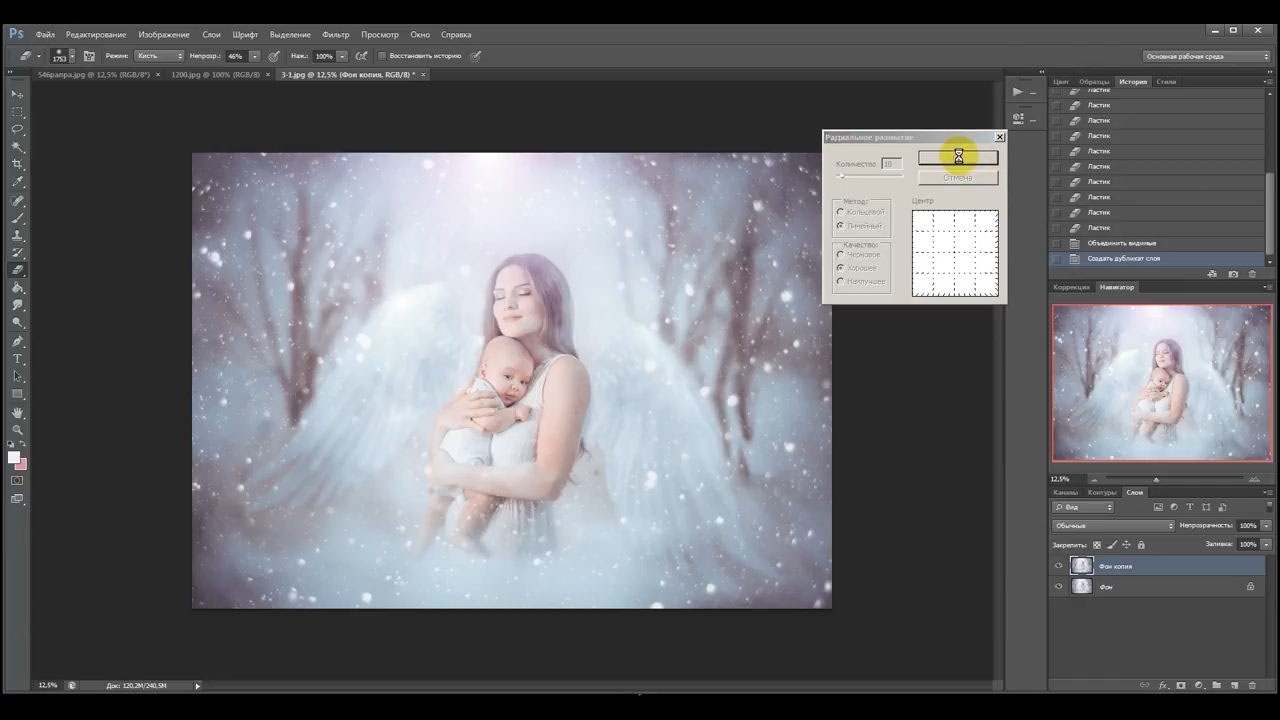Select 'Линейный' blur method radio
Viewport: 1280px width, 720px height.
coord(840,226)
